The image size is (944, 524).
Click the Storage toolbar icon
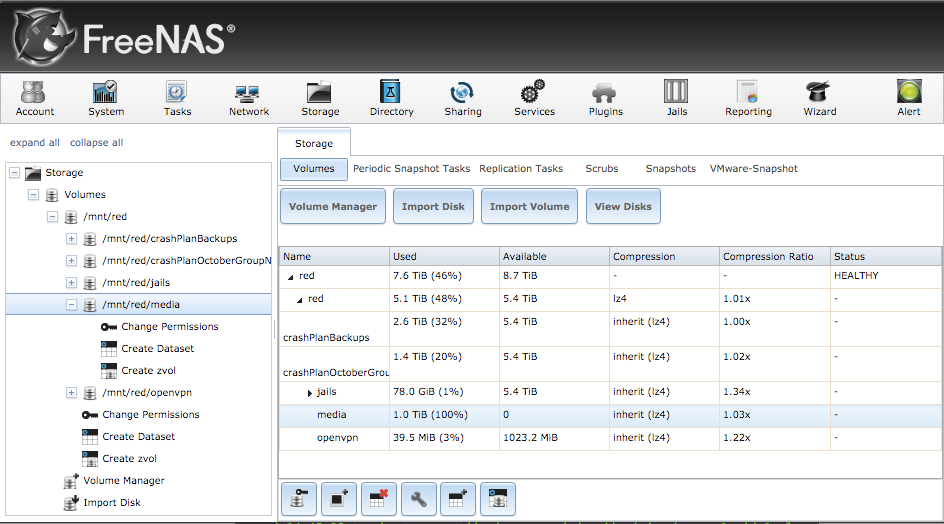point(320,98)
